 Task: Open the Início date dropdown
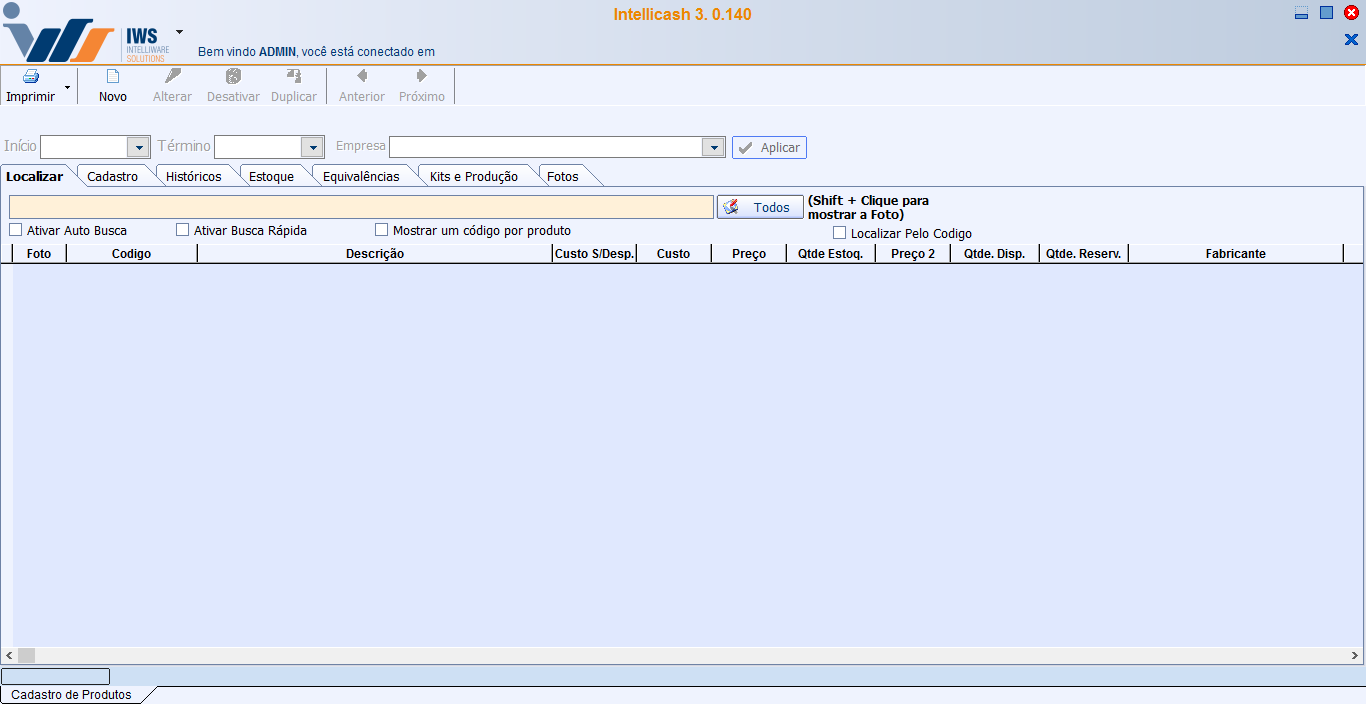tap(139, 148)
